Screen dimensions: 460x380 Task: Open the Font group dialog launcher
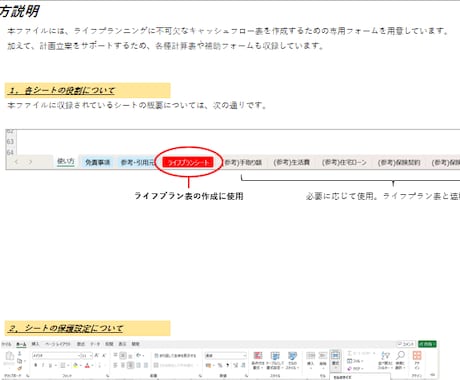(x=108, y=375)
